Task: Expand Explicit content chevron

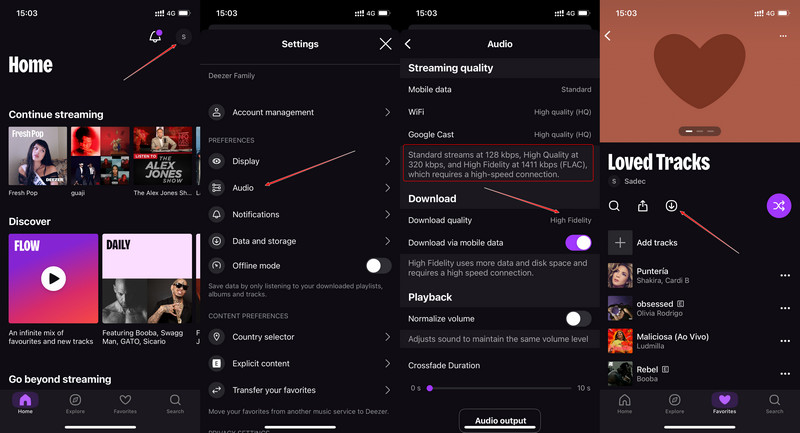Action: 387,363
